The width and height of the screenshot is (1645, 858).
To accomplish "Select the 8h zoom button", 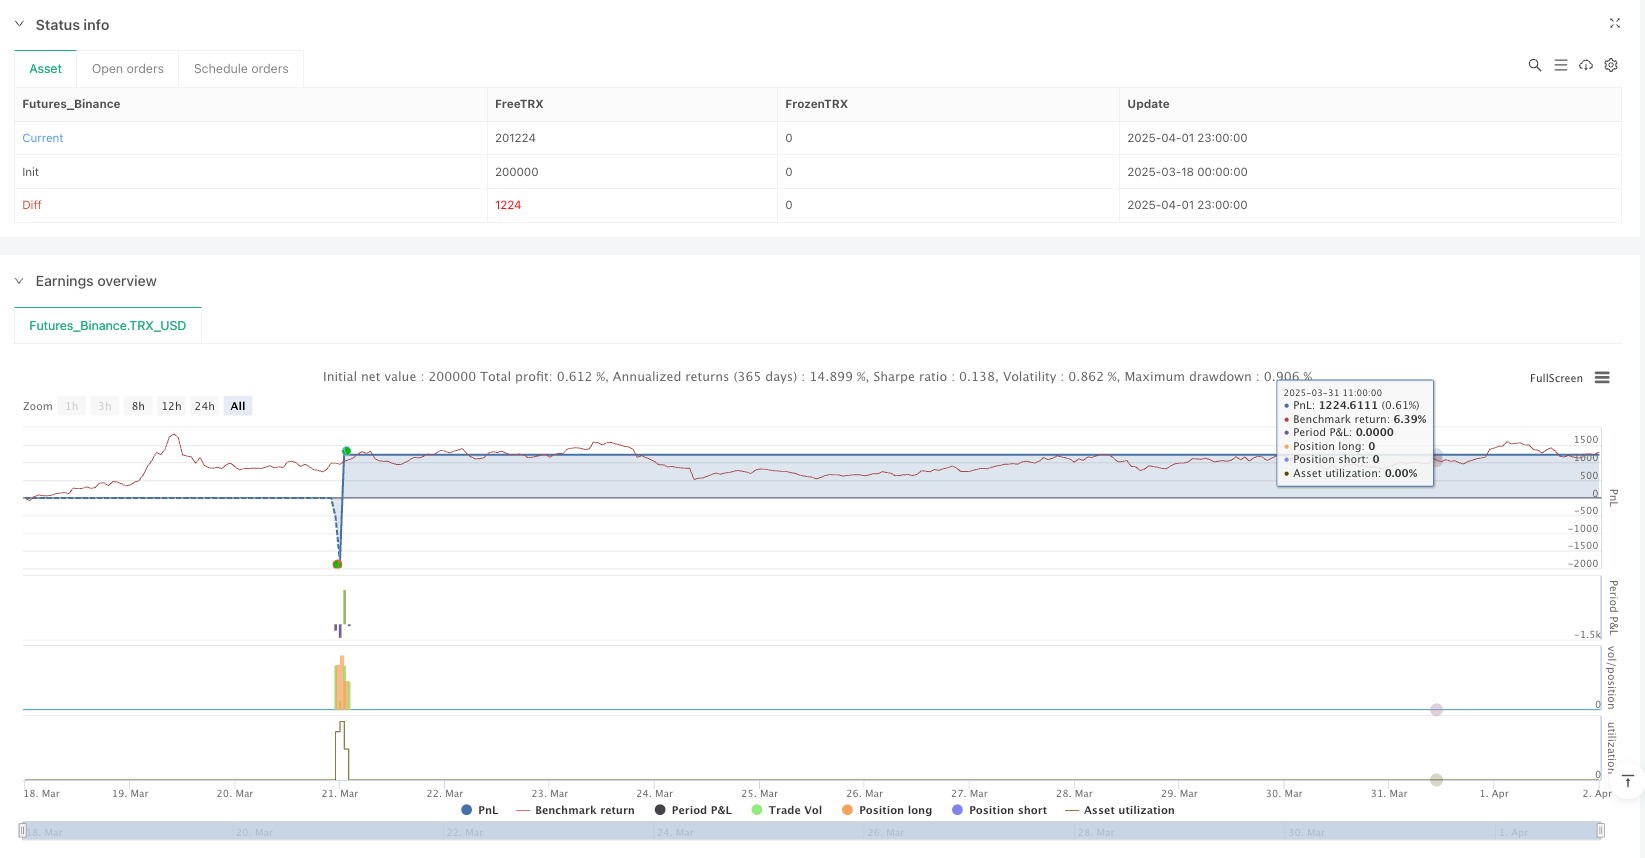I will [138, 406].
